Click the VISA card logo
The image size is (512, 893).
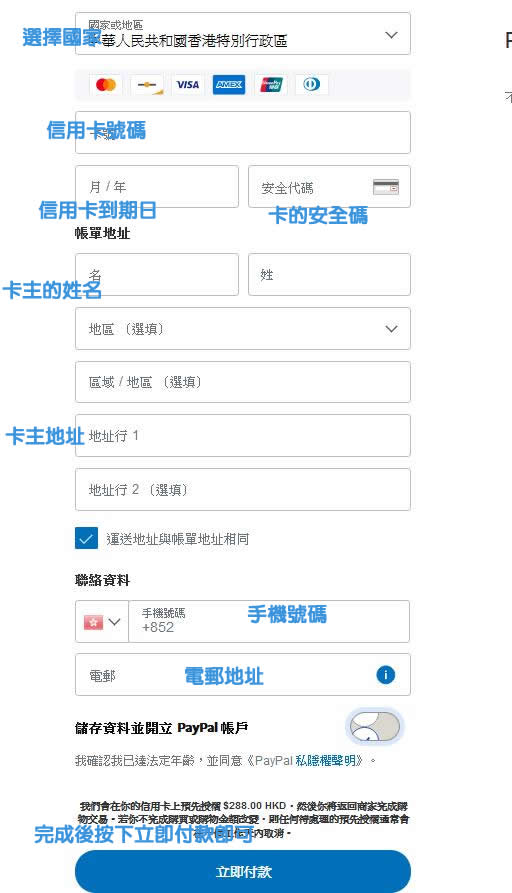click(x=188, y=85)
